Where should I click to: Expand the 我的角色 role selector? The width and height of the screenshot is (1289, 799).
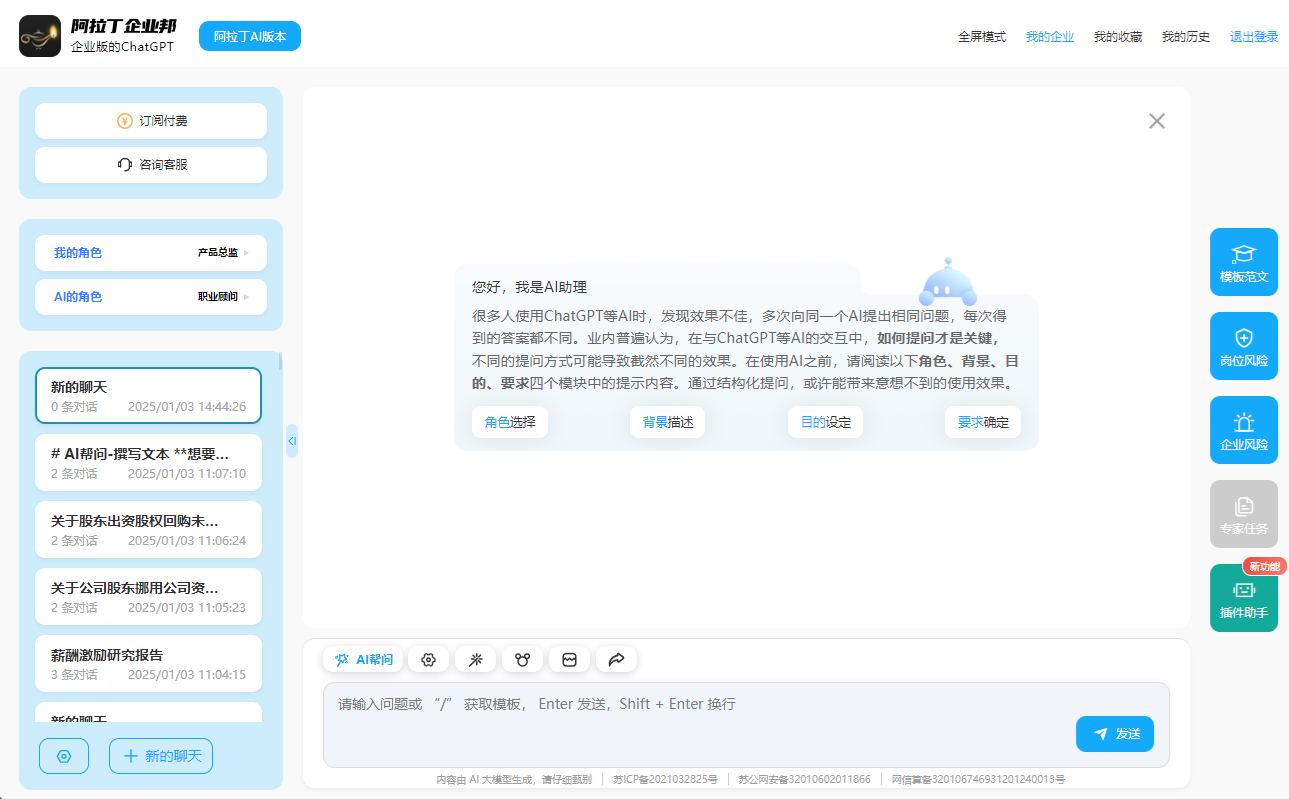pos(151,253)
